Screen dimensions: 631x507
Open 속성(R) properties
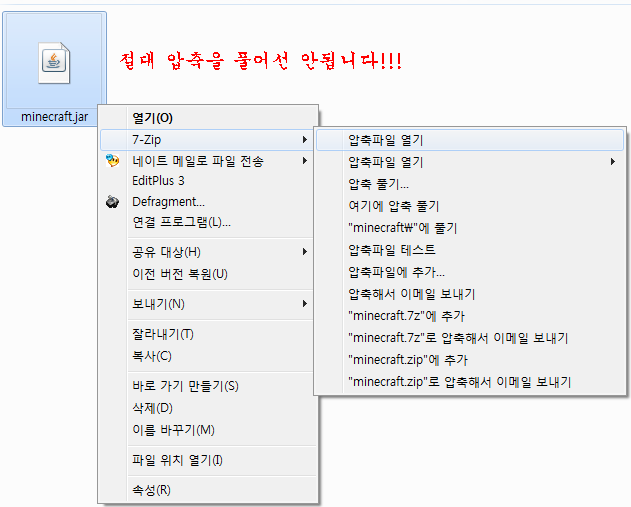click(208, 490)
